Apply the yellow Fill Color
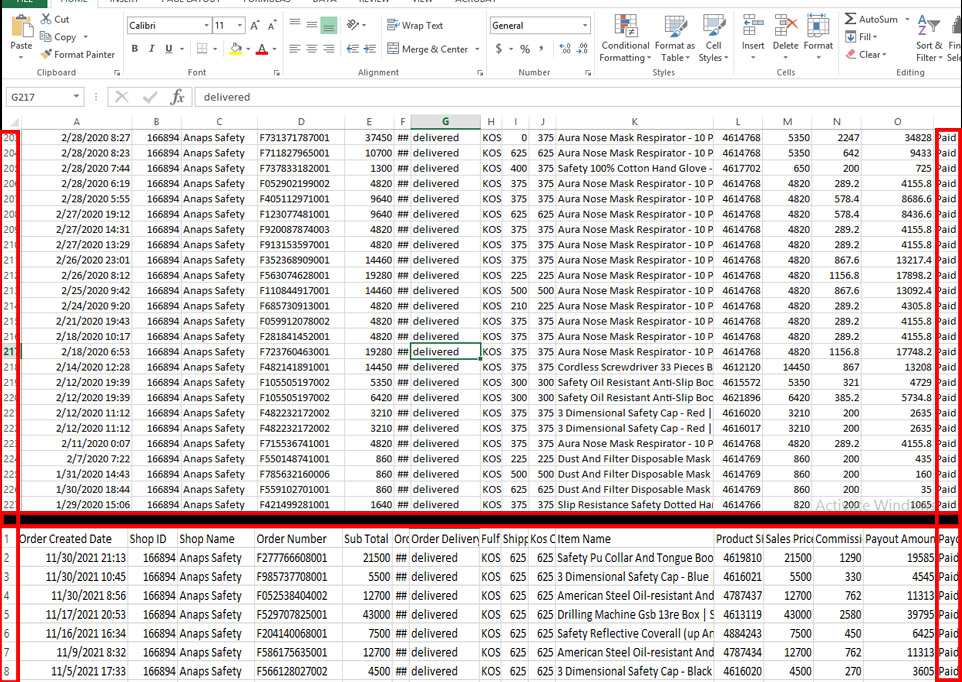 (x=236, y=49)
